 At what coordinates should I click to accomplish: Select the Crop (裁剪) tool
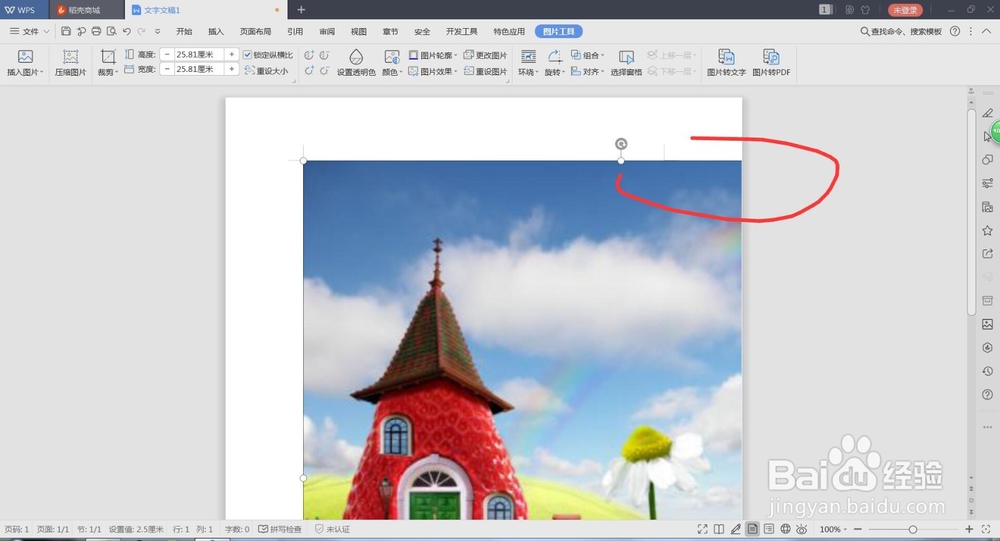pos(108,57)
